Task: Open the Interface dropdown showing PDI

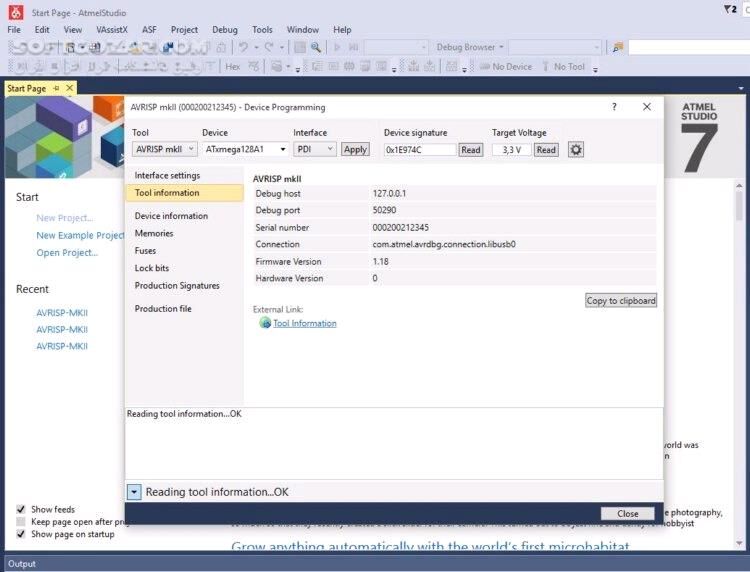Action: pyautogui.click(x=315, y=149)
